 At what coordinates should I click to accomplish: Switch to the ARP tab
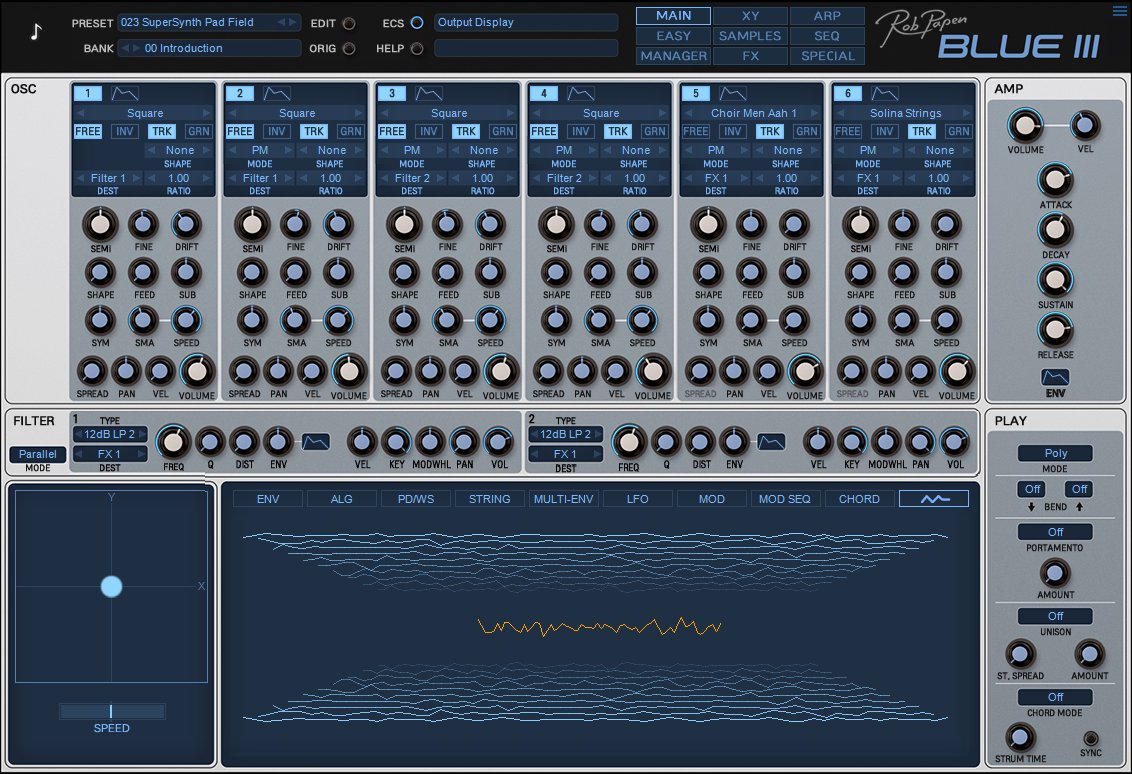pyautogui.click(x=827, y=15)
